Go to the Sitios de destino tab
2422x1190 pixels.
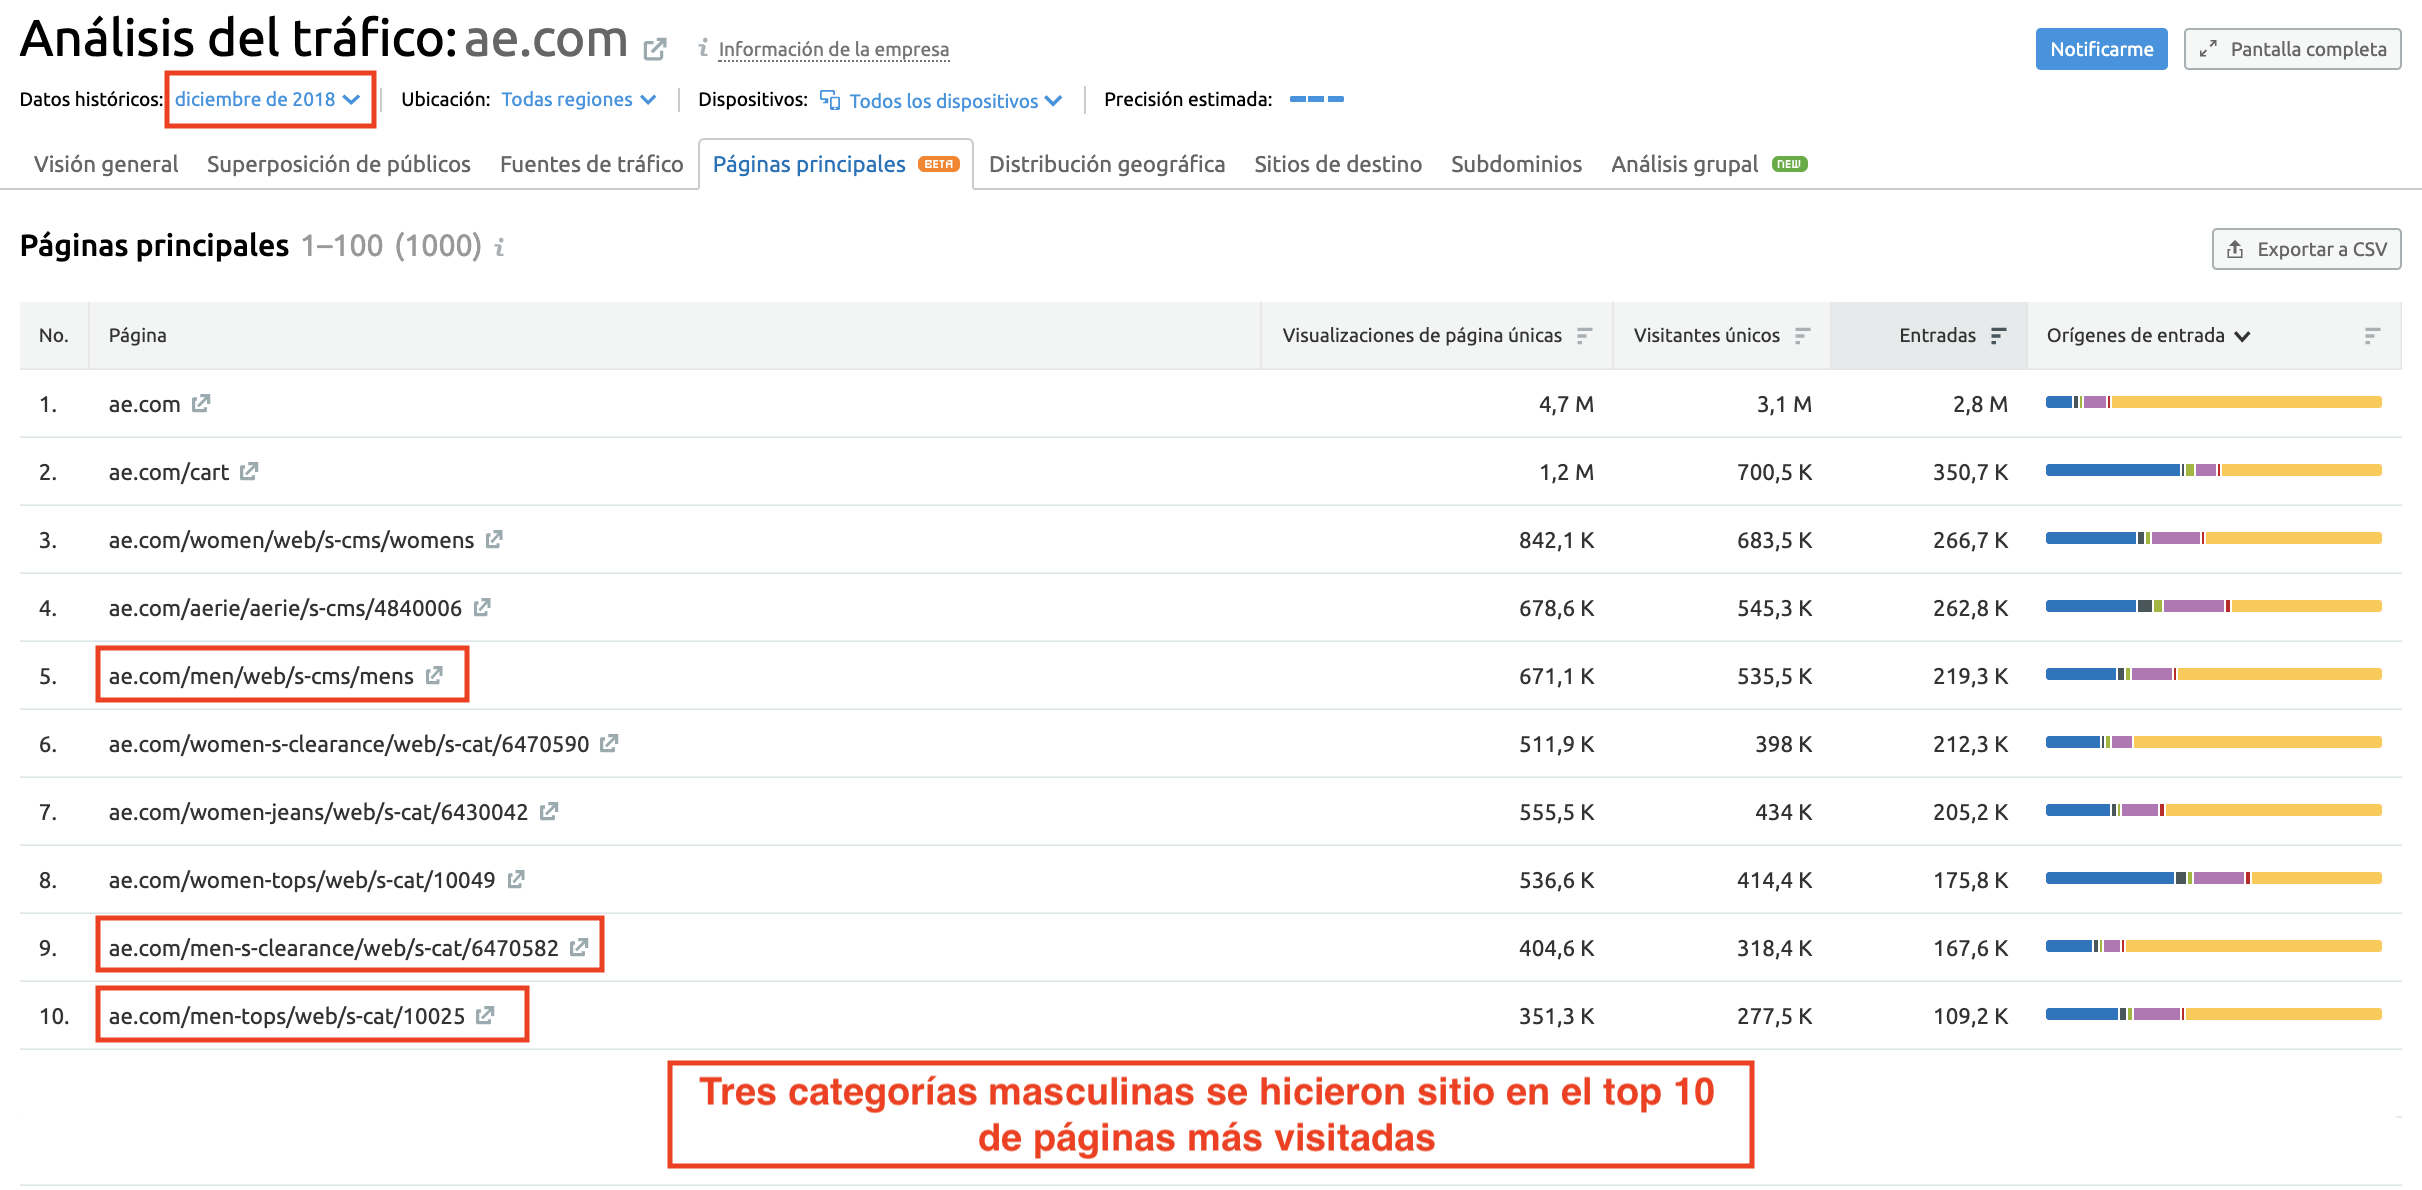pyautogui.click(x=1338, y=164)
